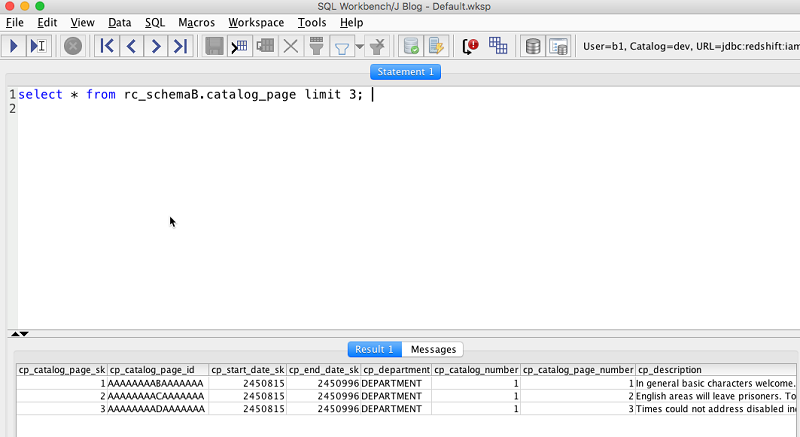Close the window with red button
The height and width of the screenshot is (437, 800).
[10, 7]
